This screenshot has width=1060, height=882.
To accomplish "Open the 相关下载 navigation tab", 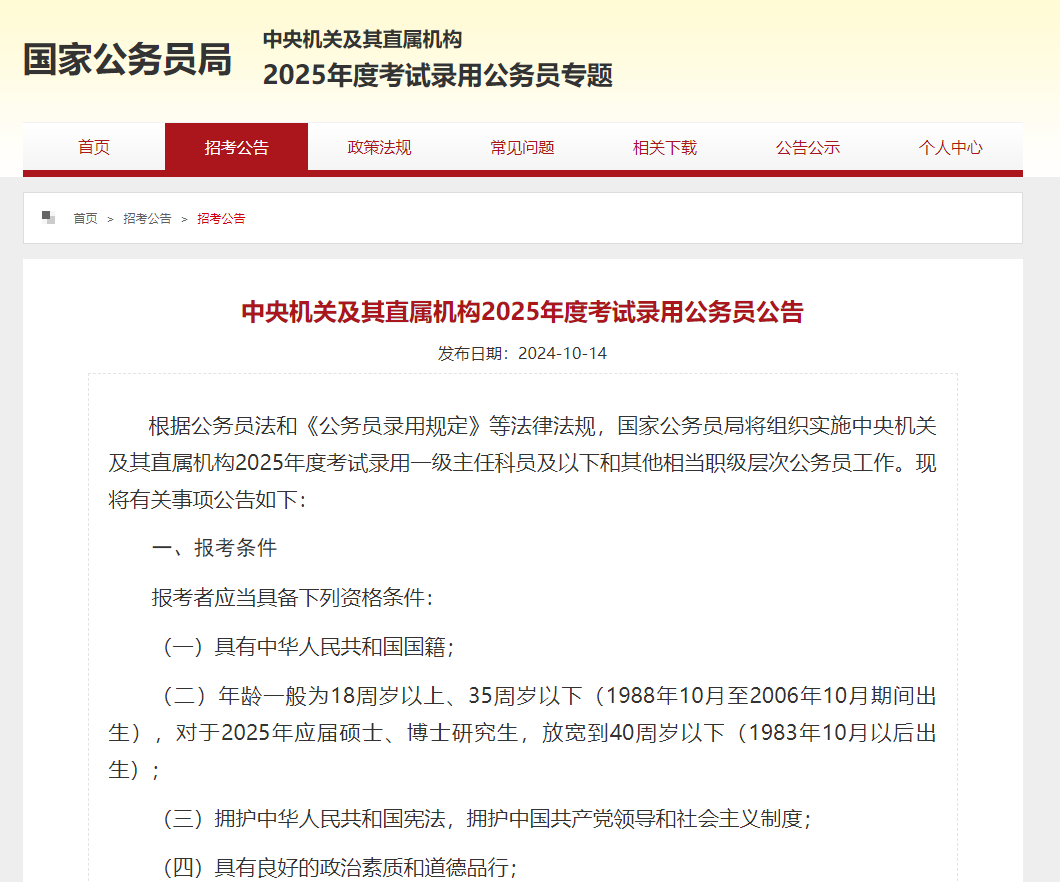I will click(x=665, y=147).
